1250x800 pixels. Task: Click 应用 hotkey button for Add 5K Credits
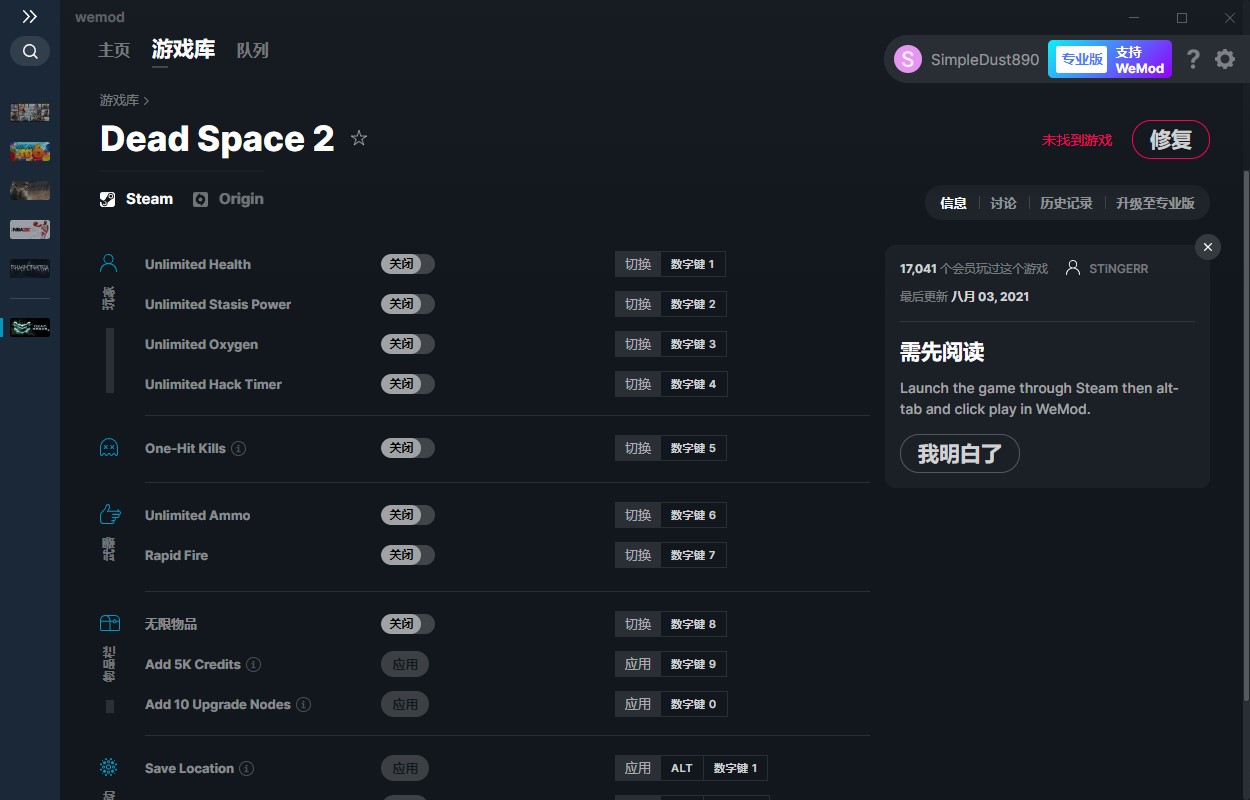point(638,664)
